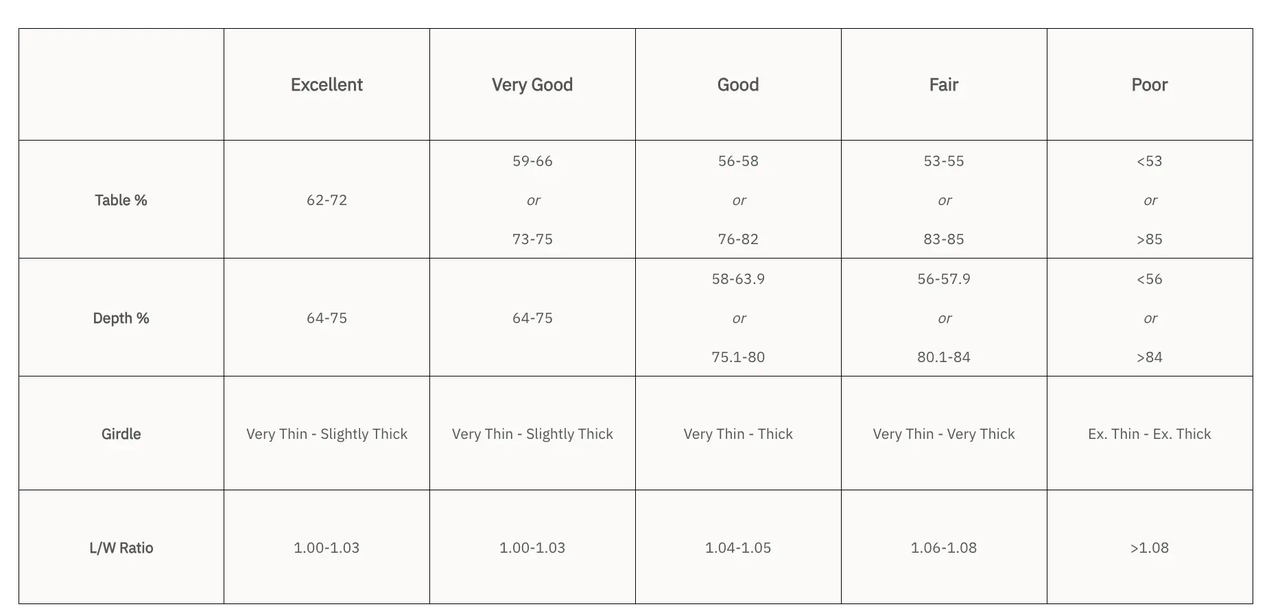
Task: Click the Poor column header
Action: pyautogui.click(x=1149, y=85)
